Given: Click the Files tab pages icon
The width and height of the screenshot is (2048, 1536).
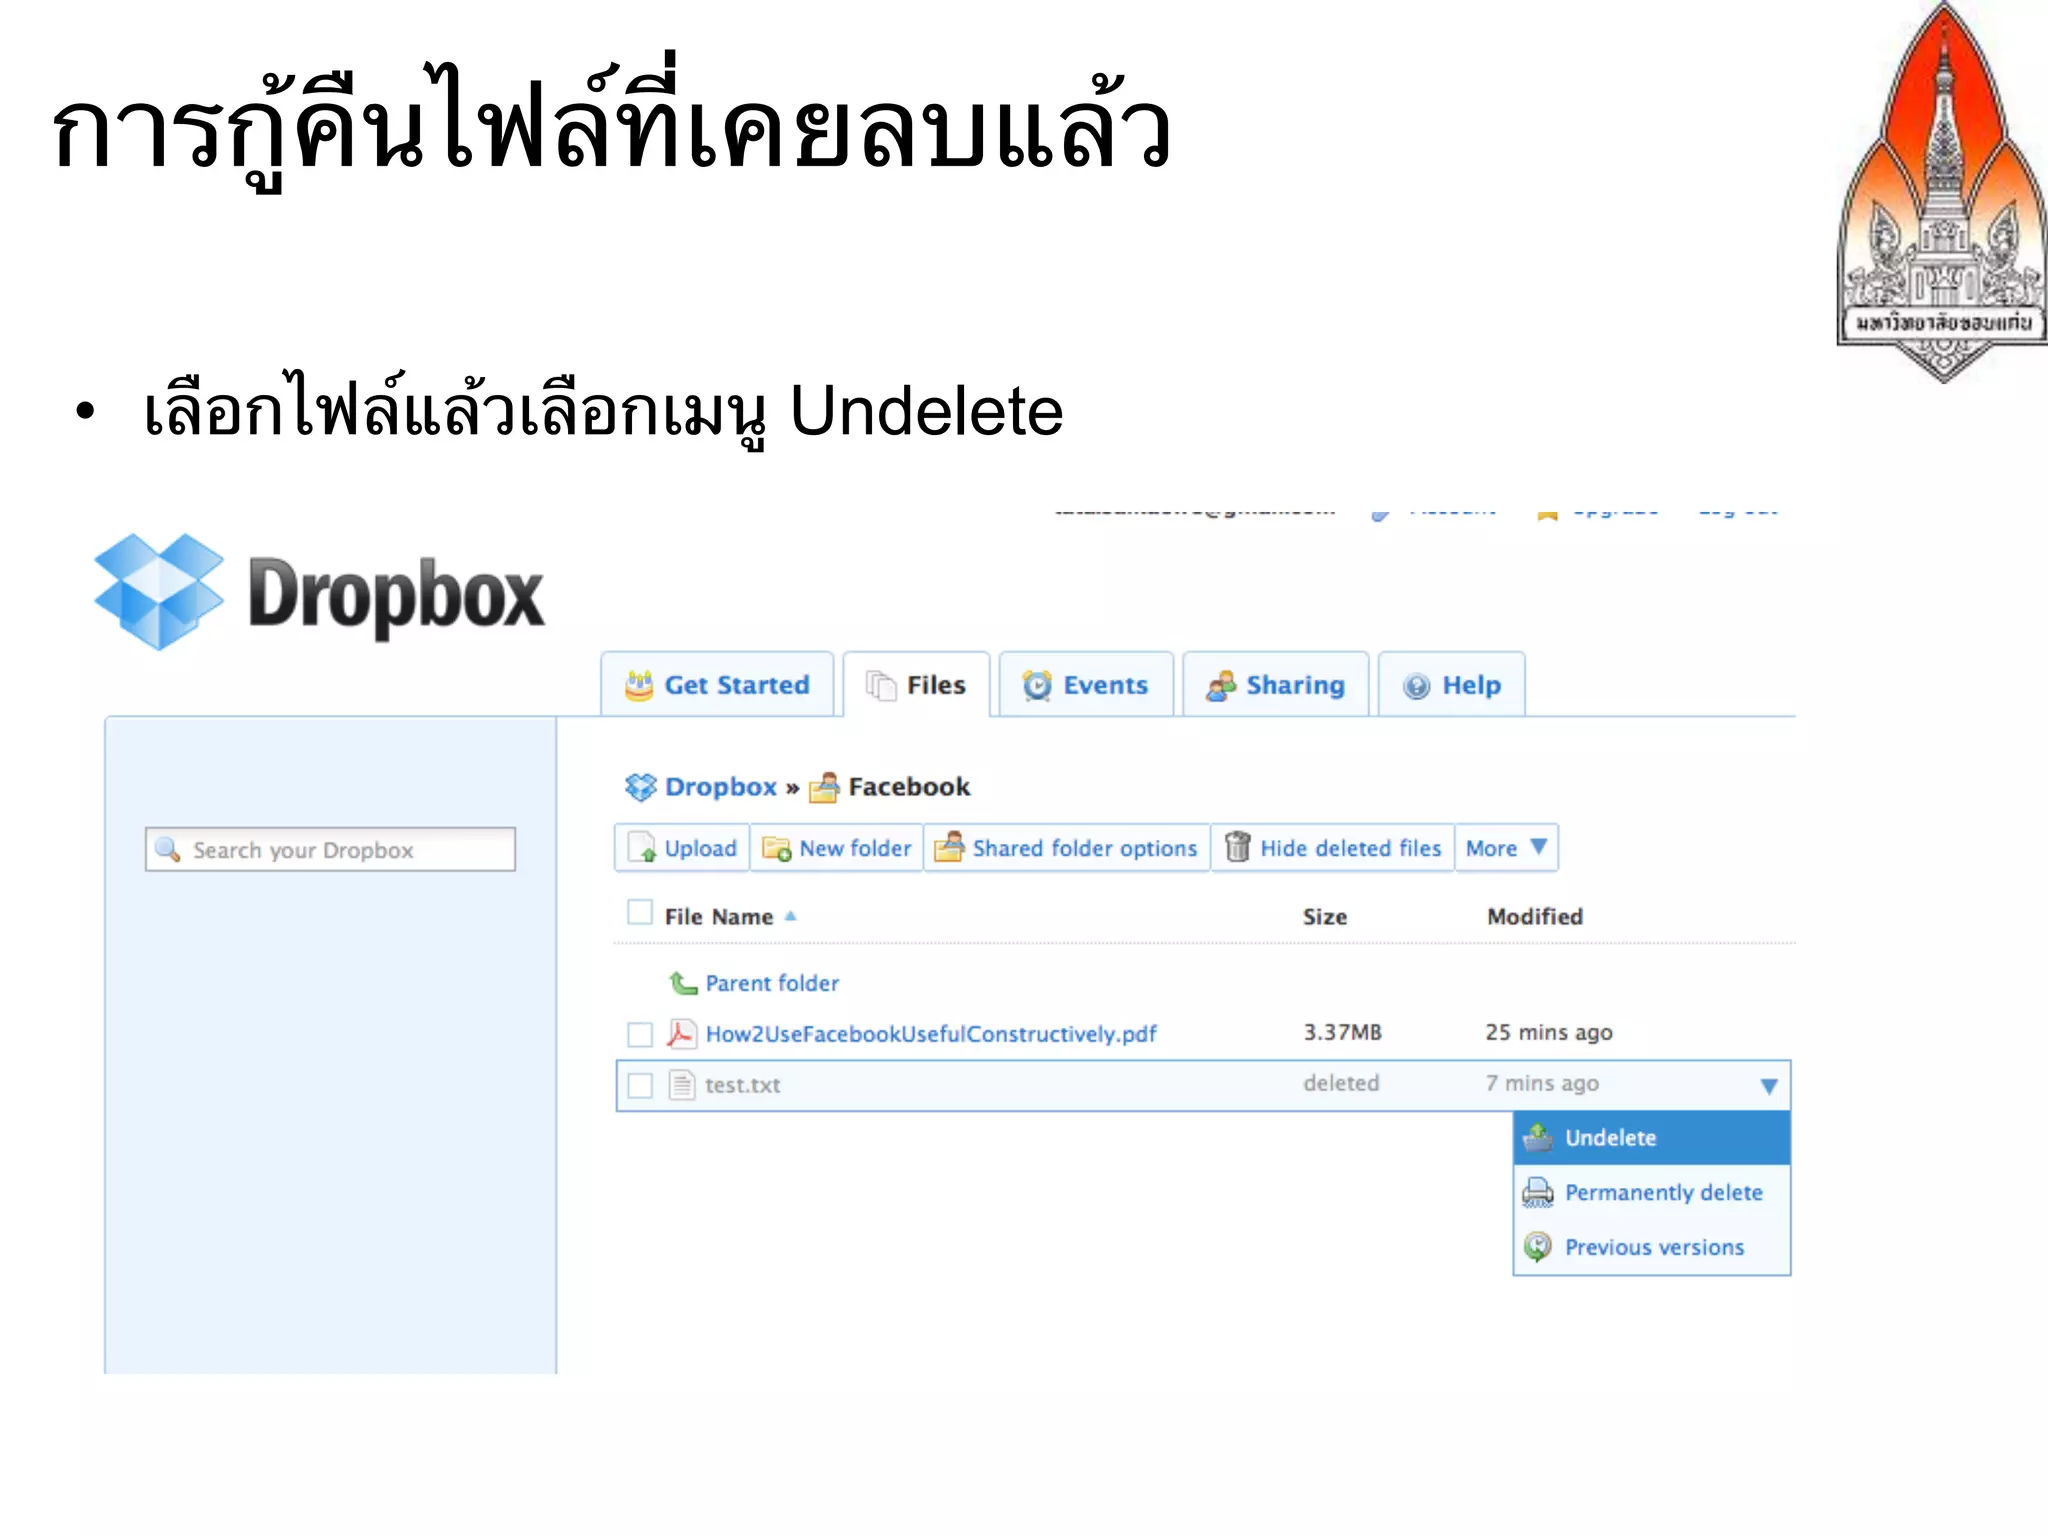Looking at the screenshot, I should tap(881, 685).
